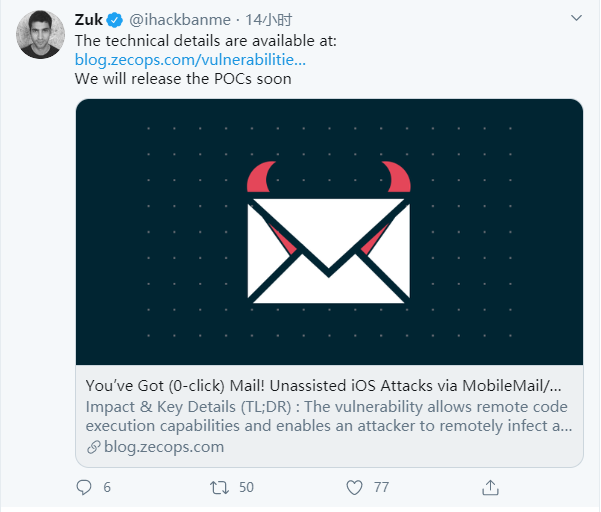
Task: Click the reply count 6
Action: click(107, 487)
